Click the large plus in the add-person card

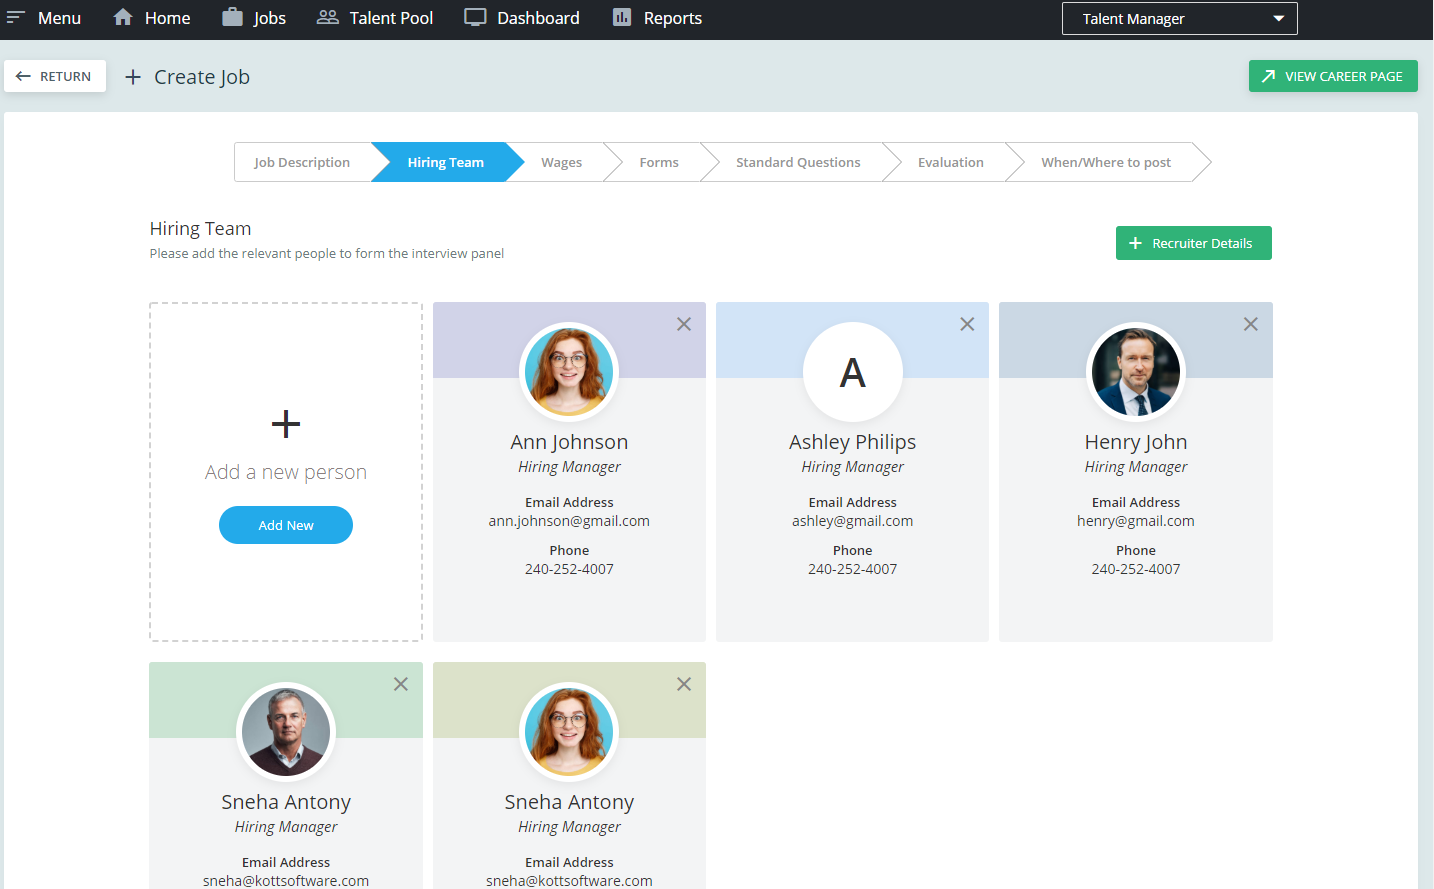pos(286,424)
